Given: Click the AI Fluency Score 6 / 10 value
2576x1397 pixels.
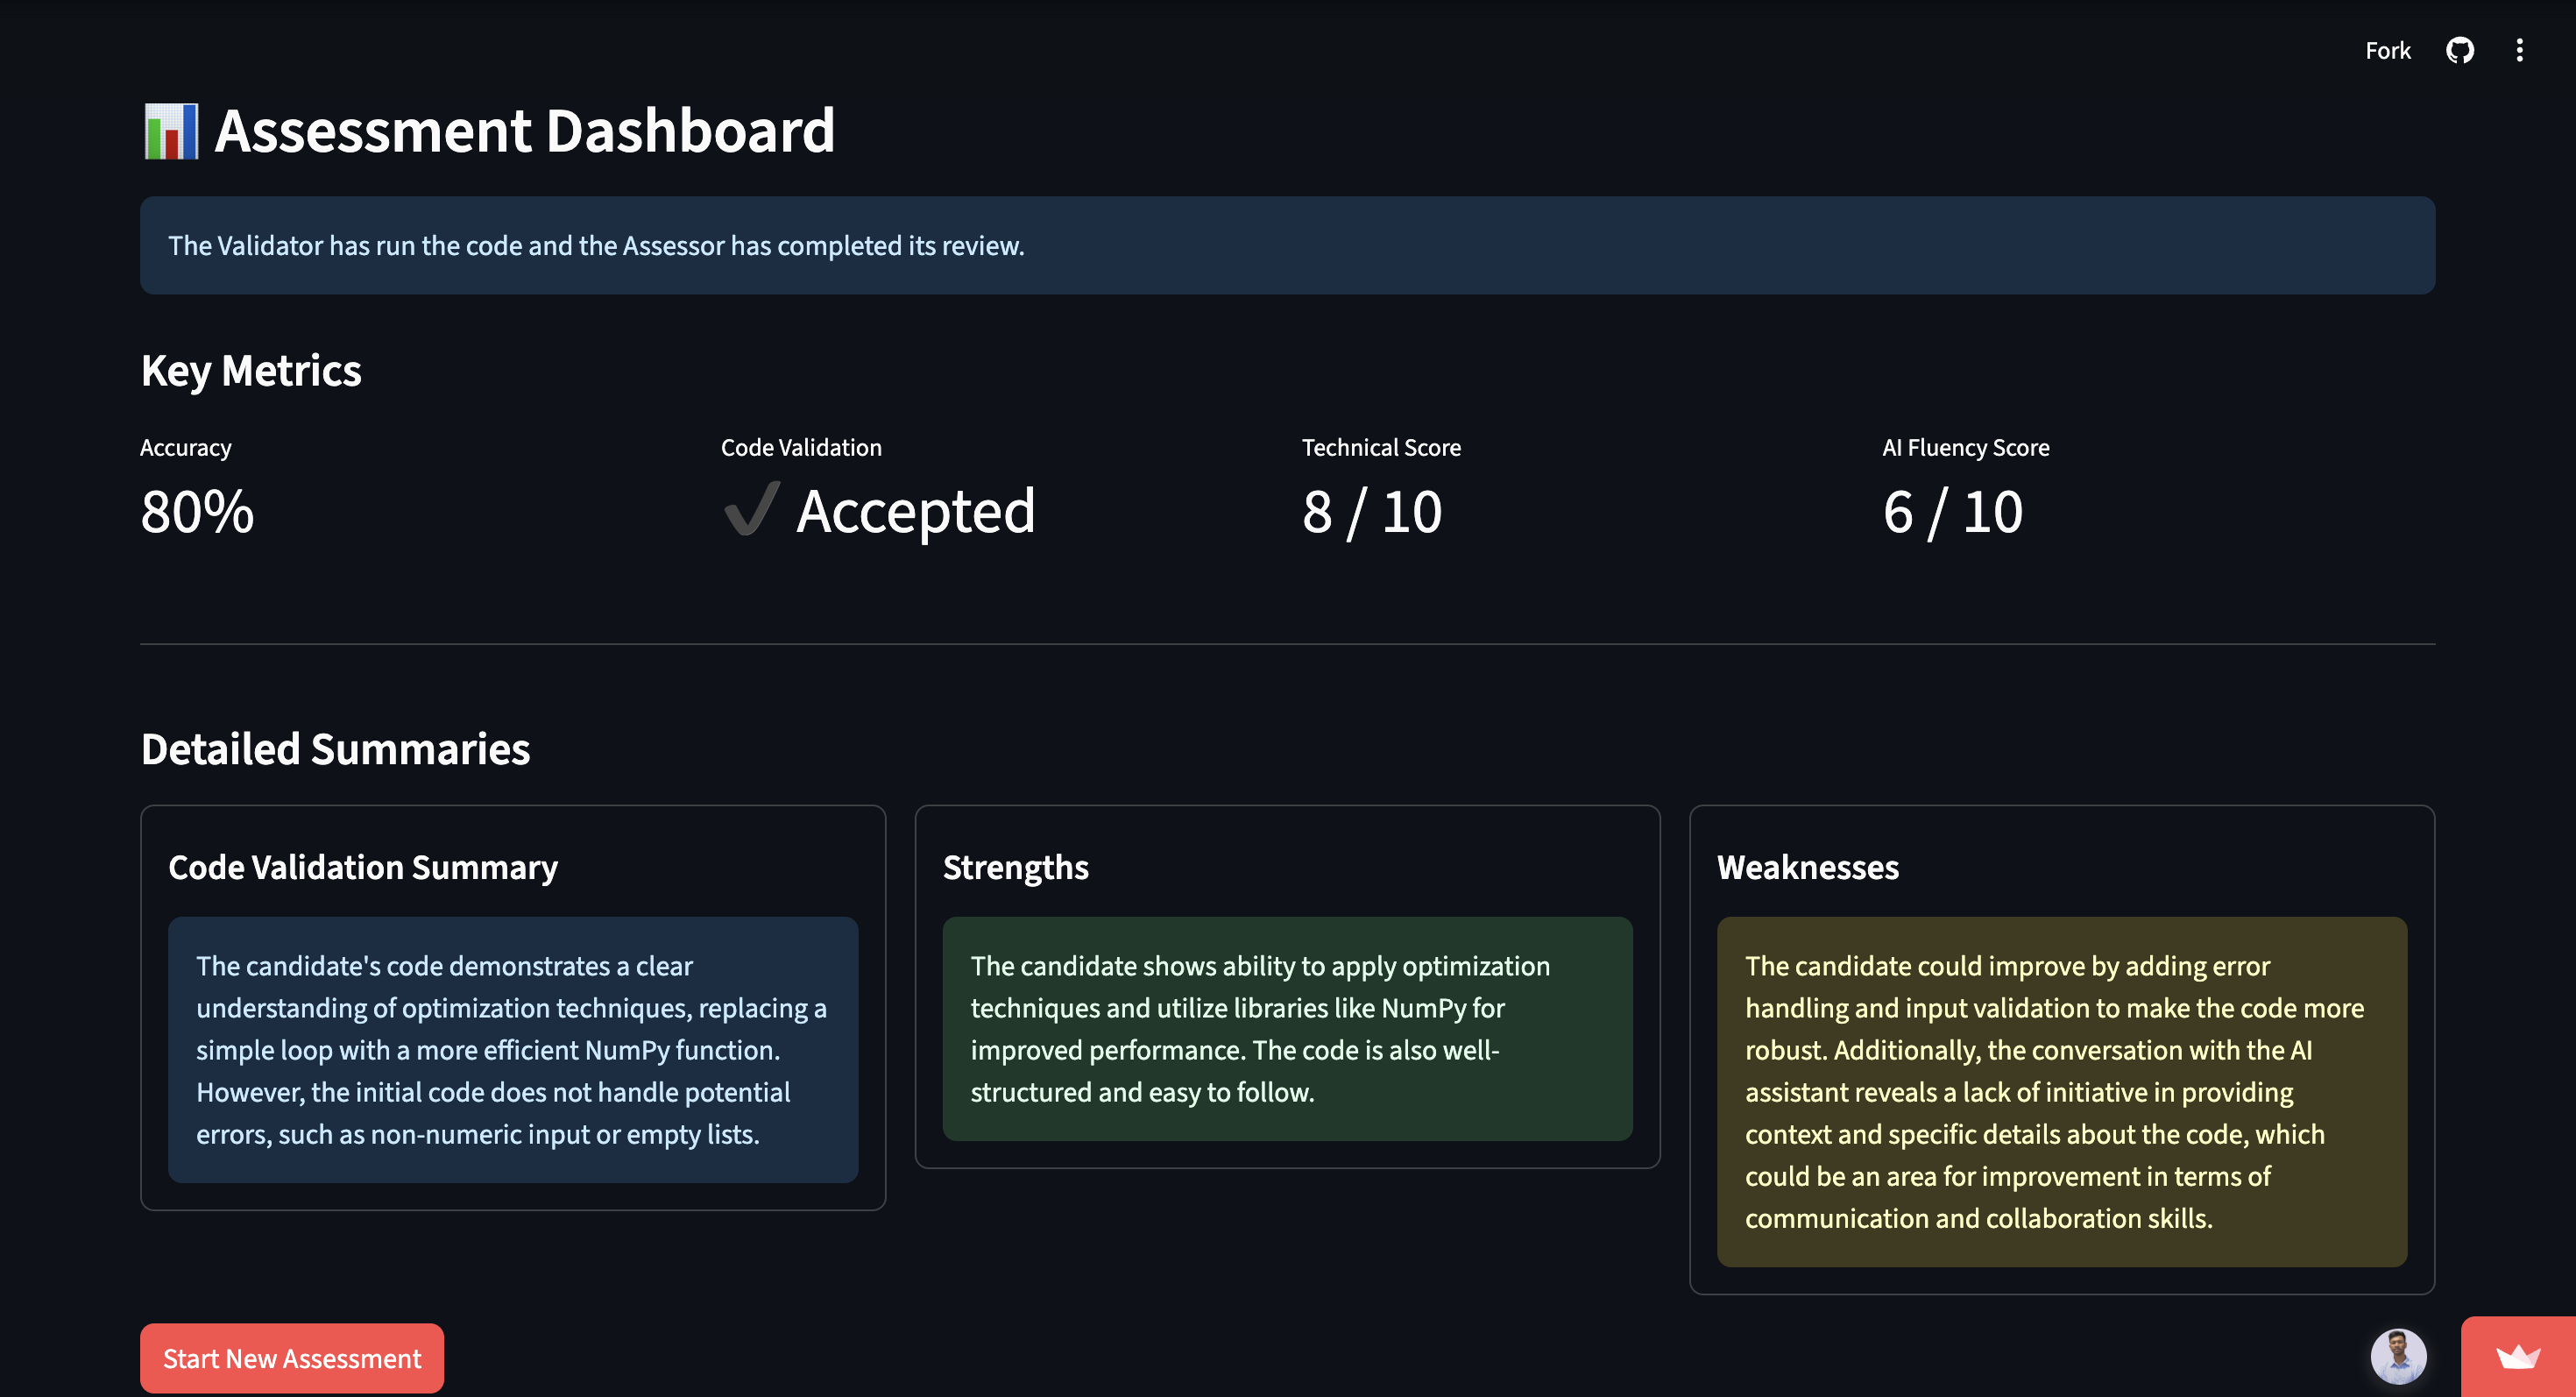Looking at the screenshot, I should point(1952,512).
